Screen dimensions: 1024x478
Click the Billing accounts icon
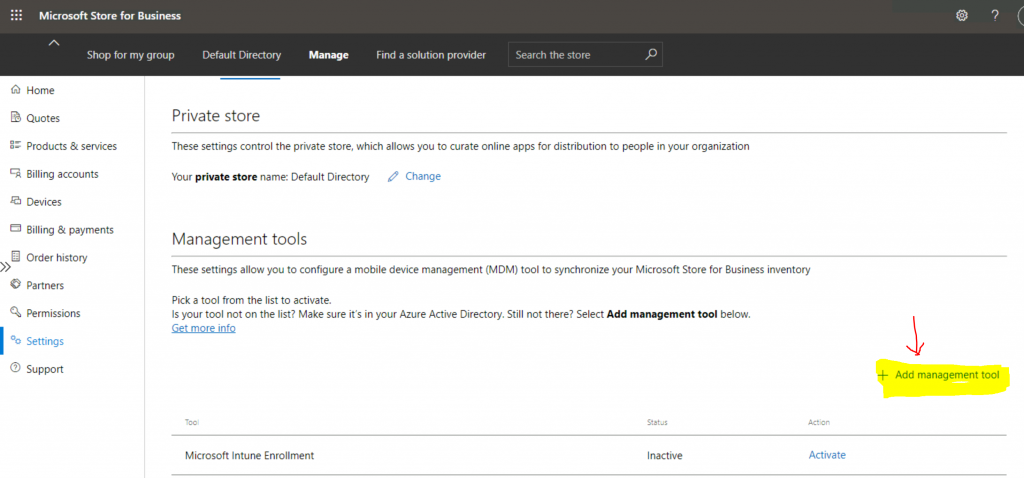coord(16,174)
